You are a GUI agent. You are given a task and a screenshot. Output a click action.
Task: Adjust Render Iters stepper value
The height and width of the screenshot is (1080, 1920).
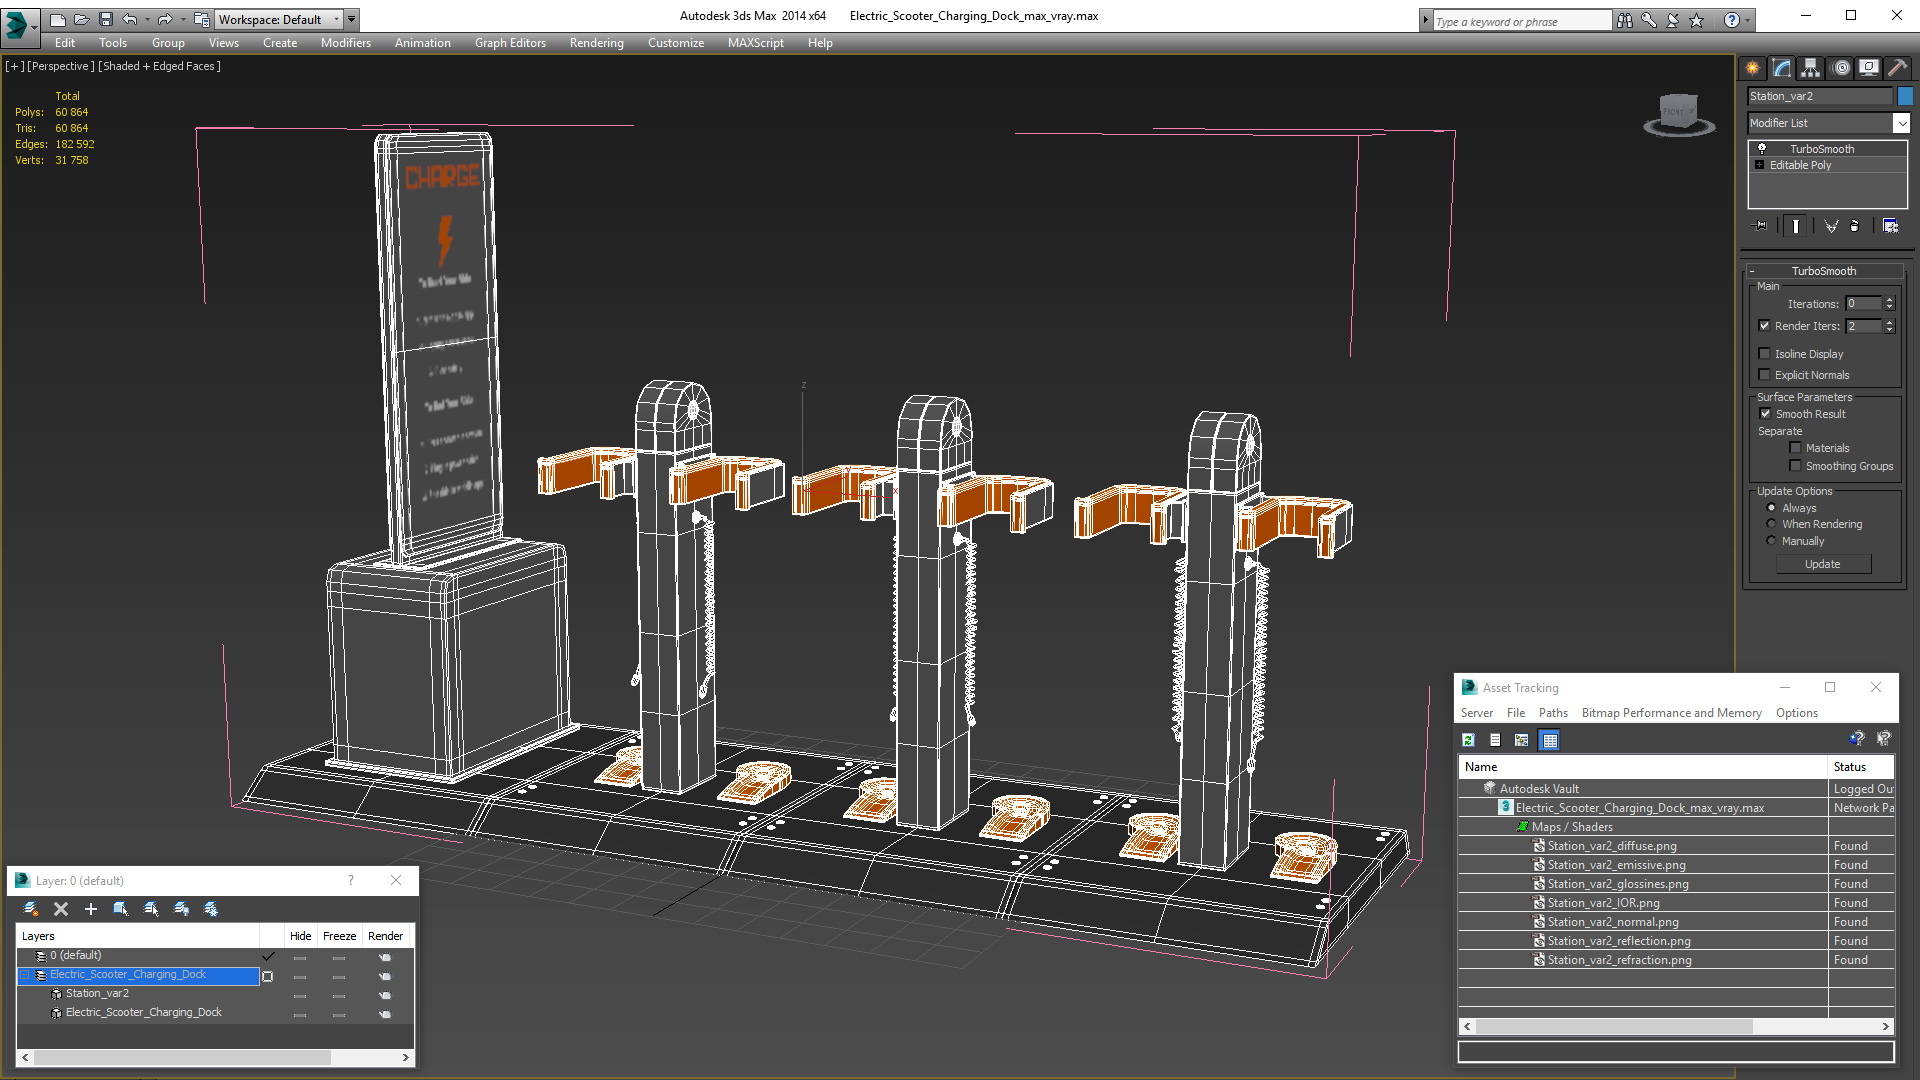tap(1890, 324)
